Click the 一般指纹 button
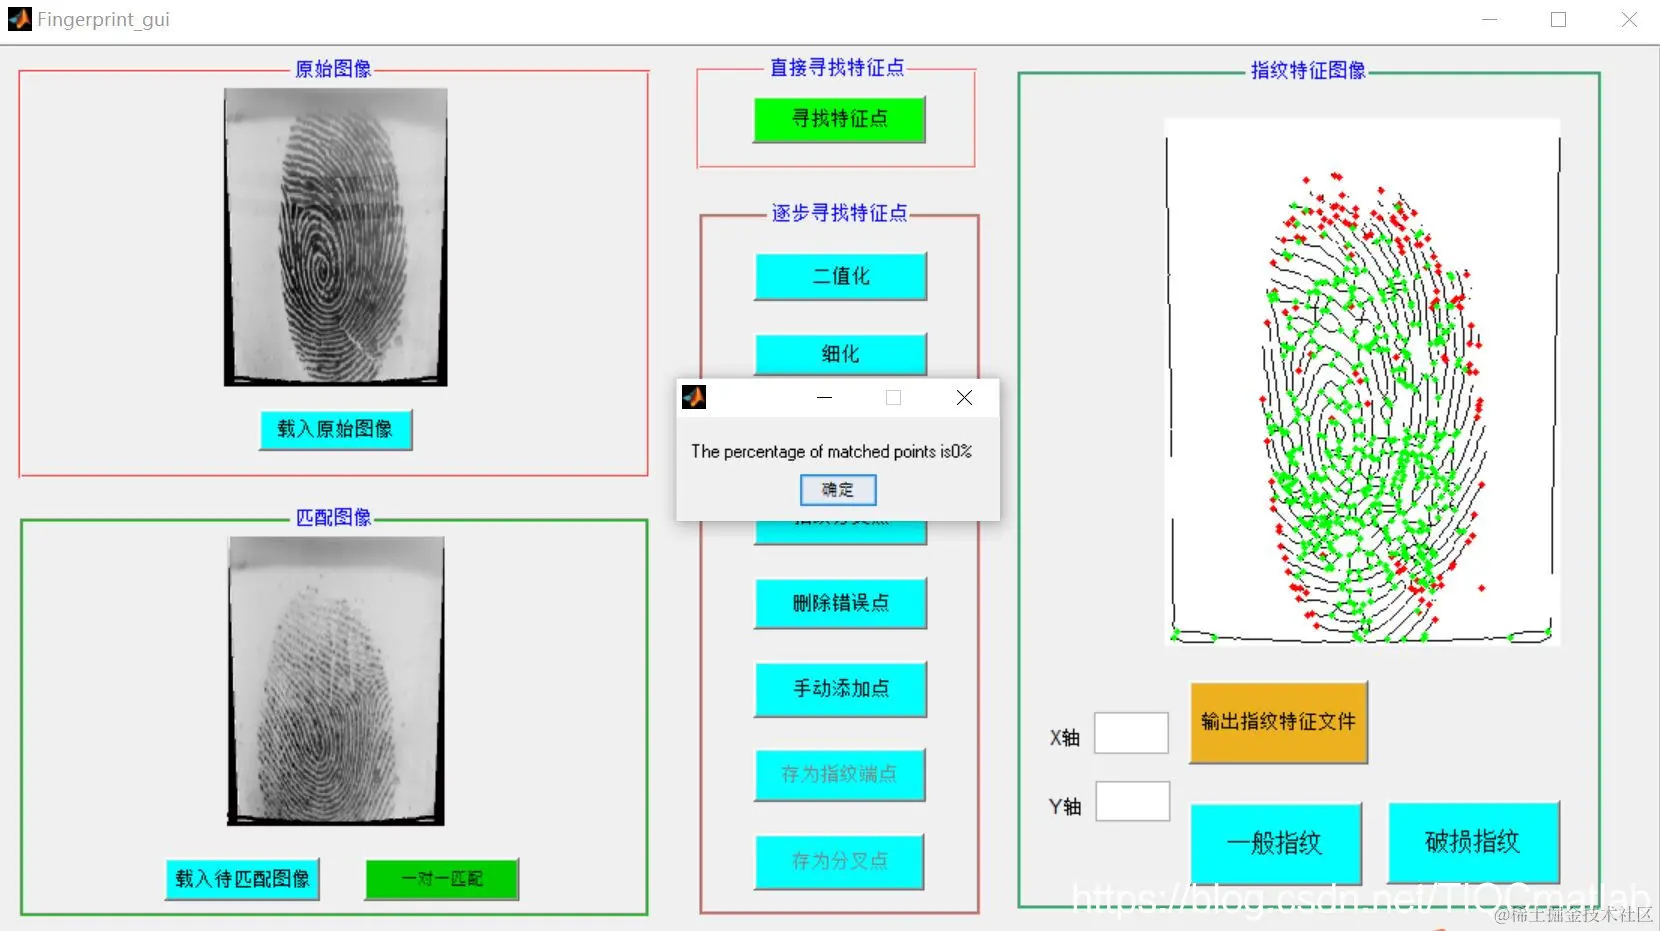Viewport: 1660px width, 931px height. pos(1276,843)
